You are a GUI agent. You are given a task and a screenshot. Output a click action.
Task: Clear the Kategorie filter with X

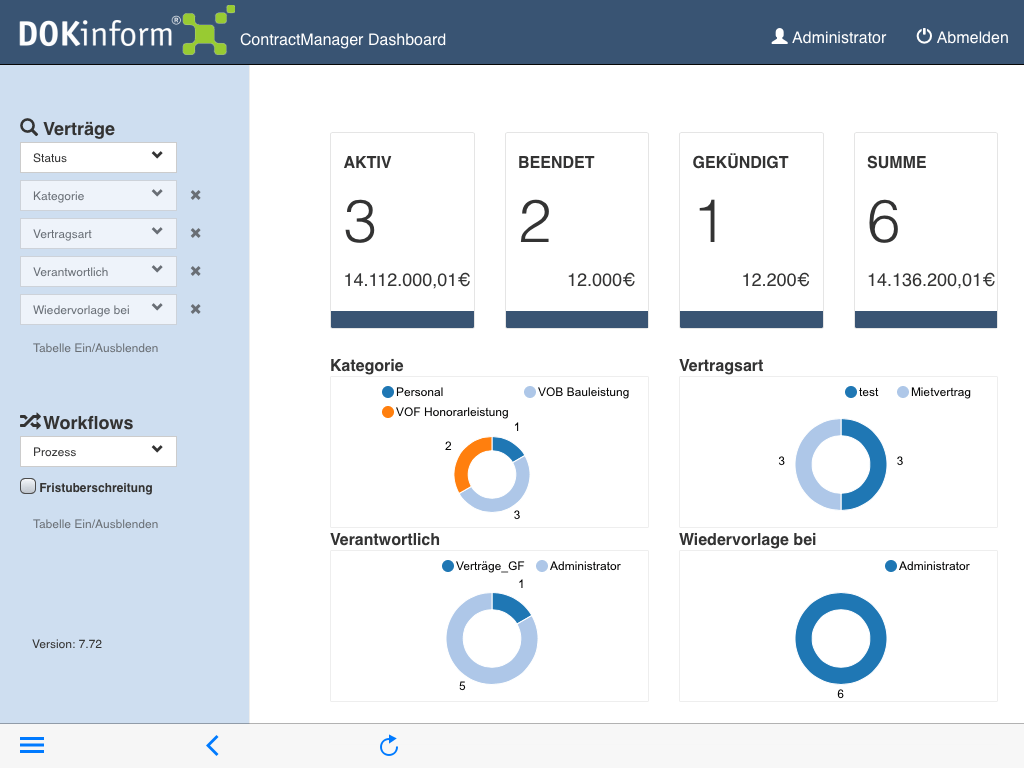196,195
